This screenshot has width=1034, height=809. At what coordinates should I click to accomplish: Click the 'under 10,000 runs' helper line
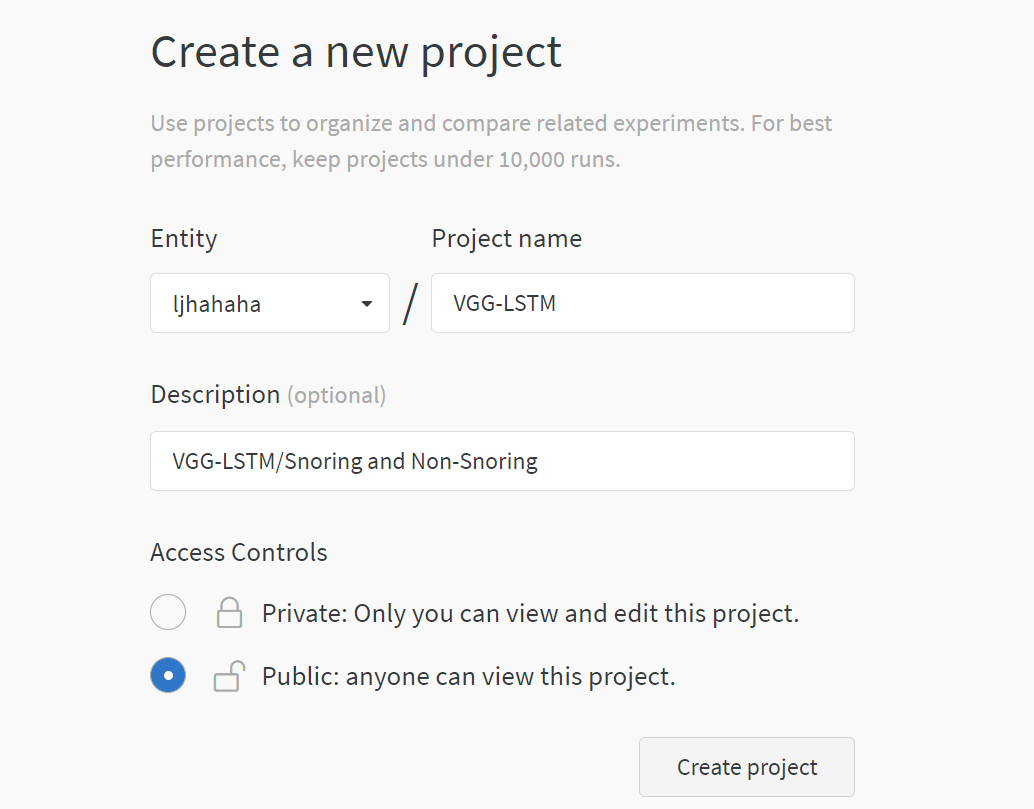pos(385,159)
